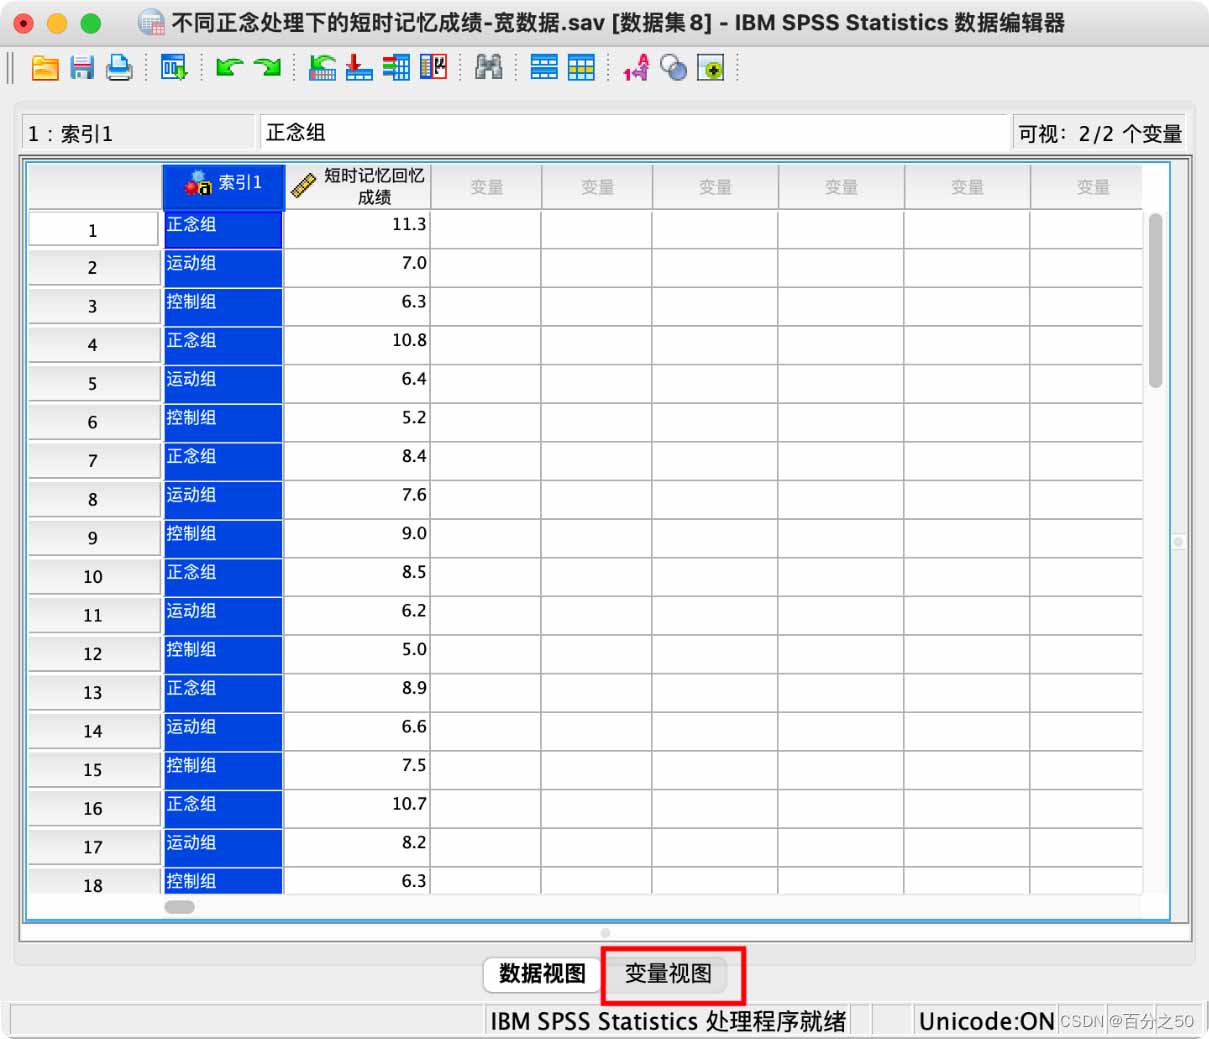Open a data file with folder icon
The image size is (1209, 1039).
45,68
